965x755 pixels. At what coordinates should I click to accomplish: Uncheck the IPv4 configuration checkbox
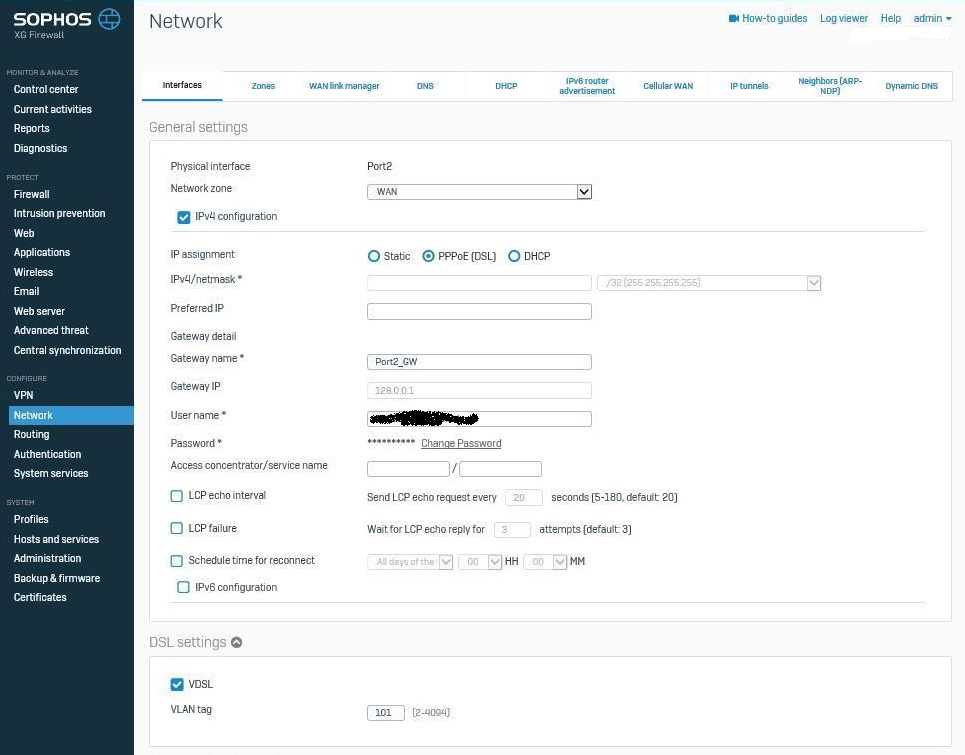pyautogui.click(x=184, y=217)
